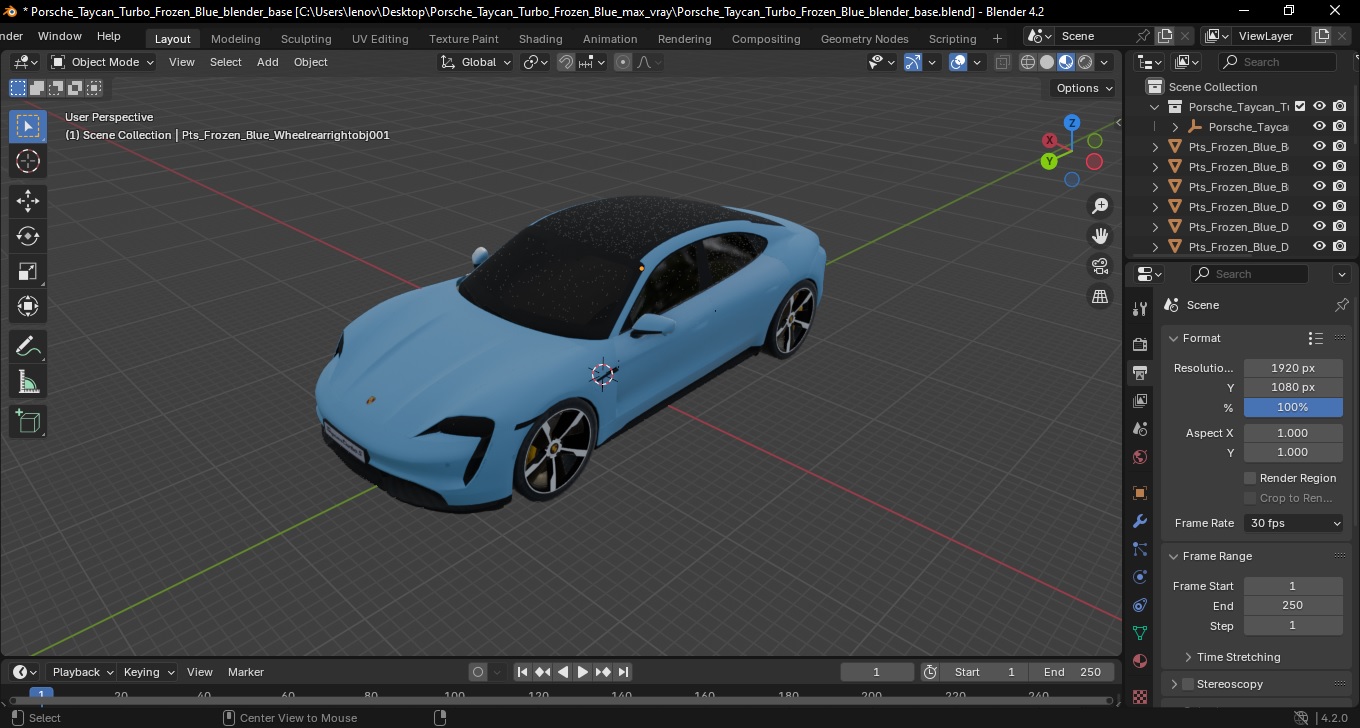Play the animation forward

(583, 672)
